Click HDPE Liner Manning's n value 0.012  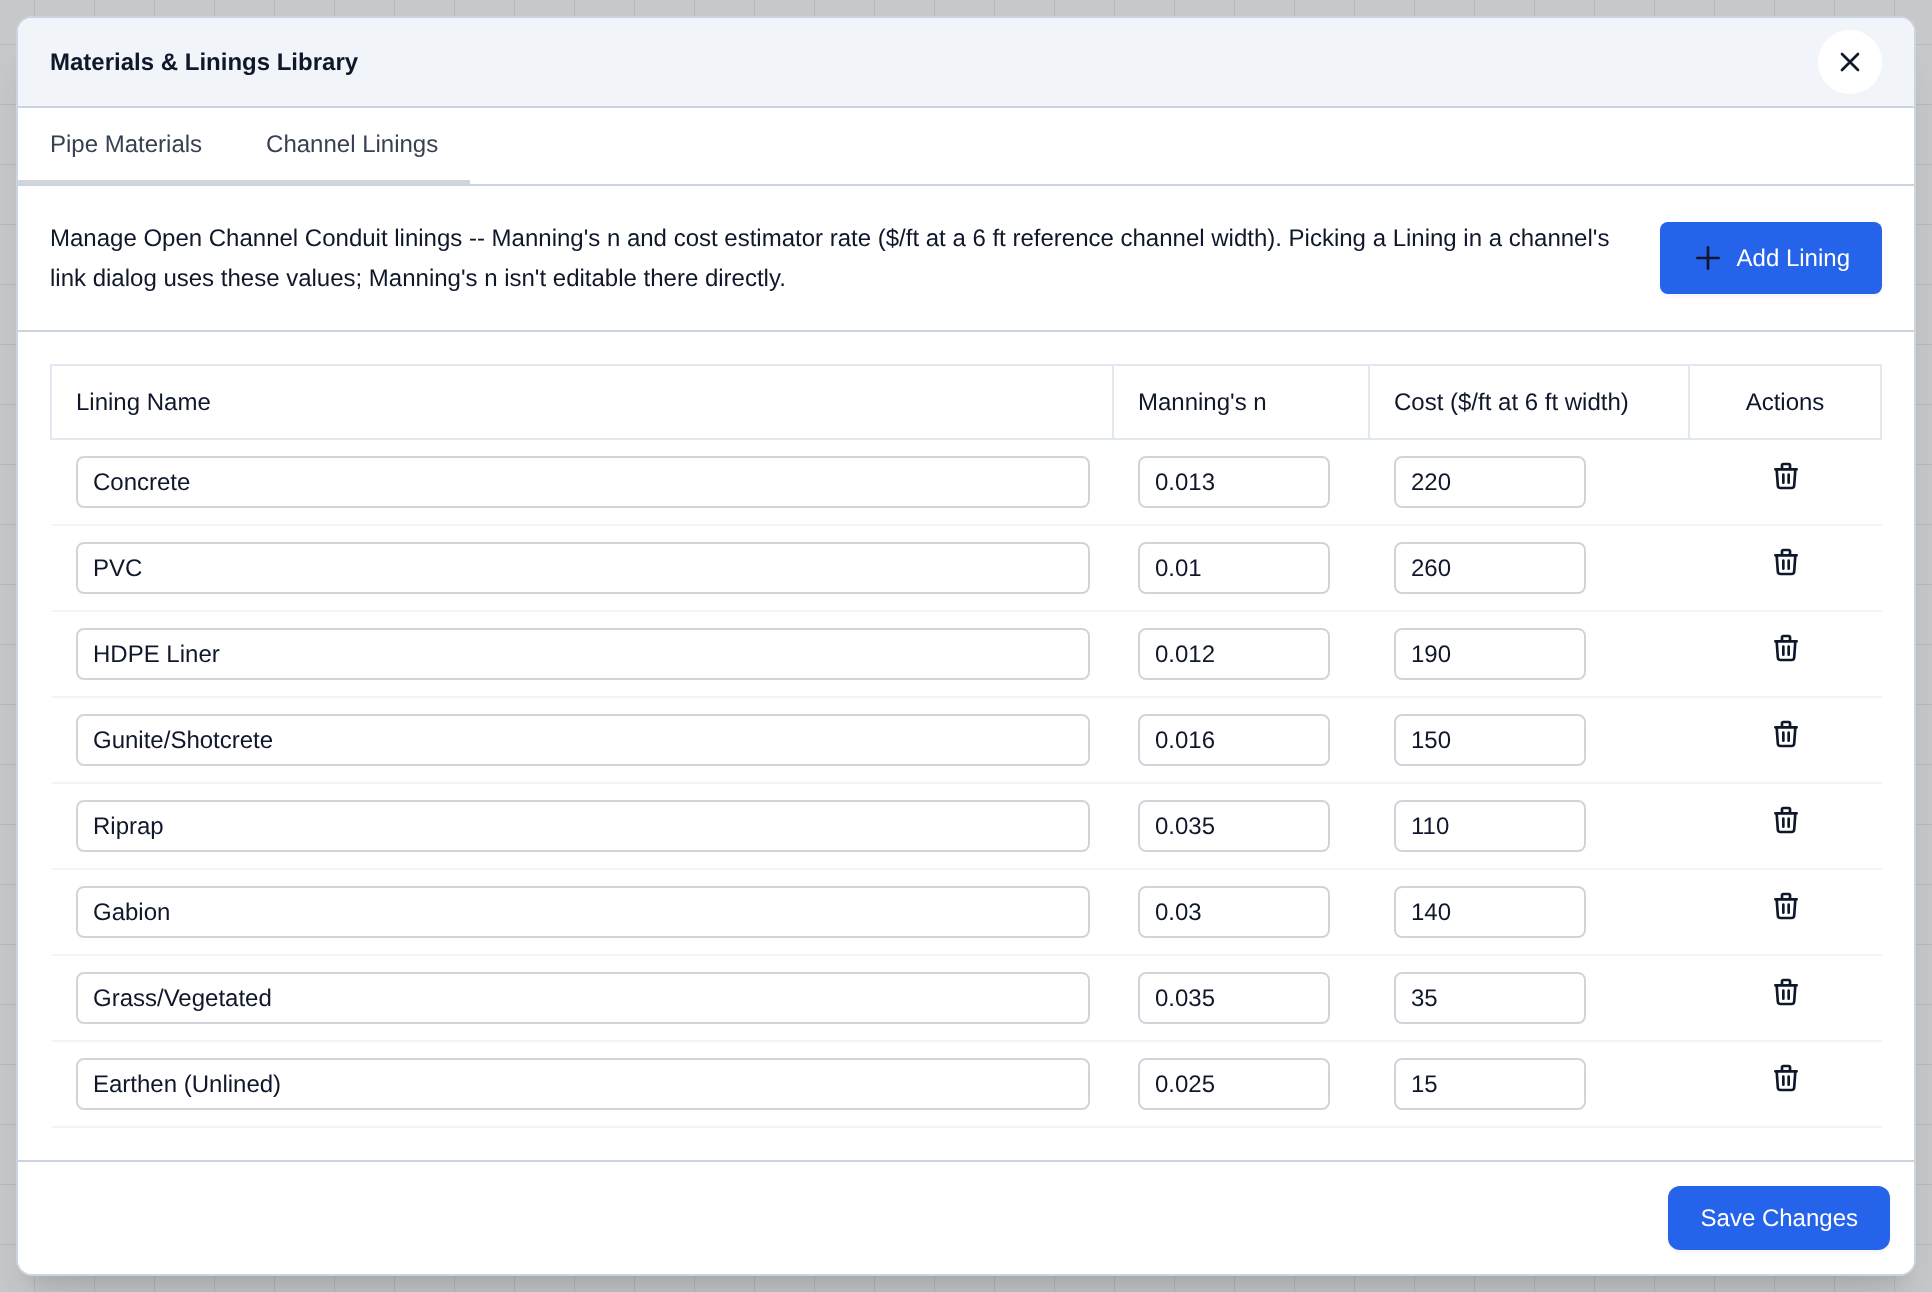click(1233, 654)
